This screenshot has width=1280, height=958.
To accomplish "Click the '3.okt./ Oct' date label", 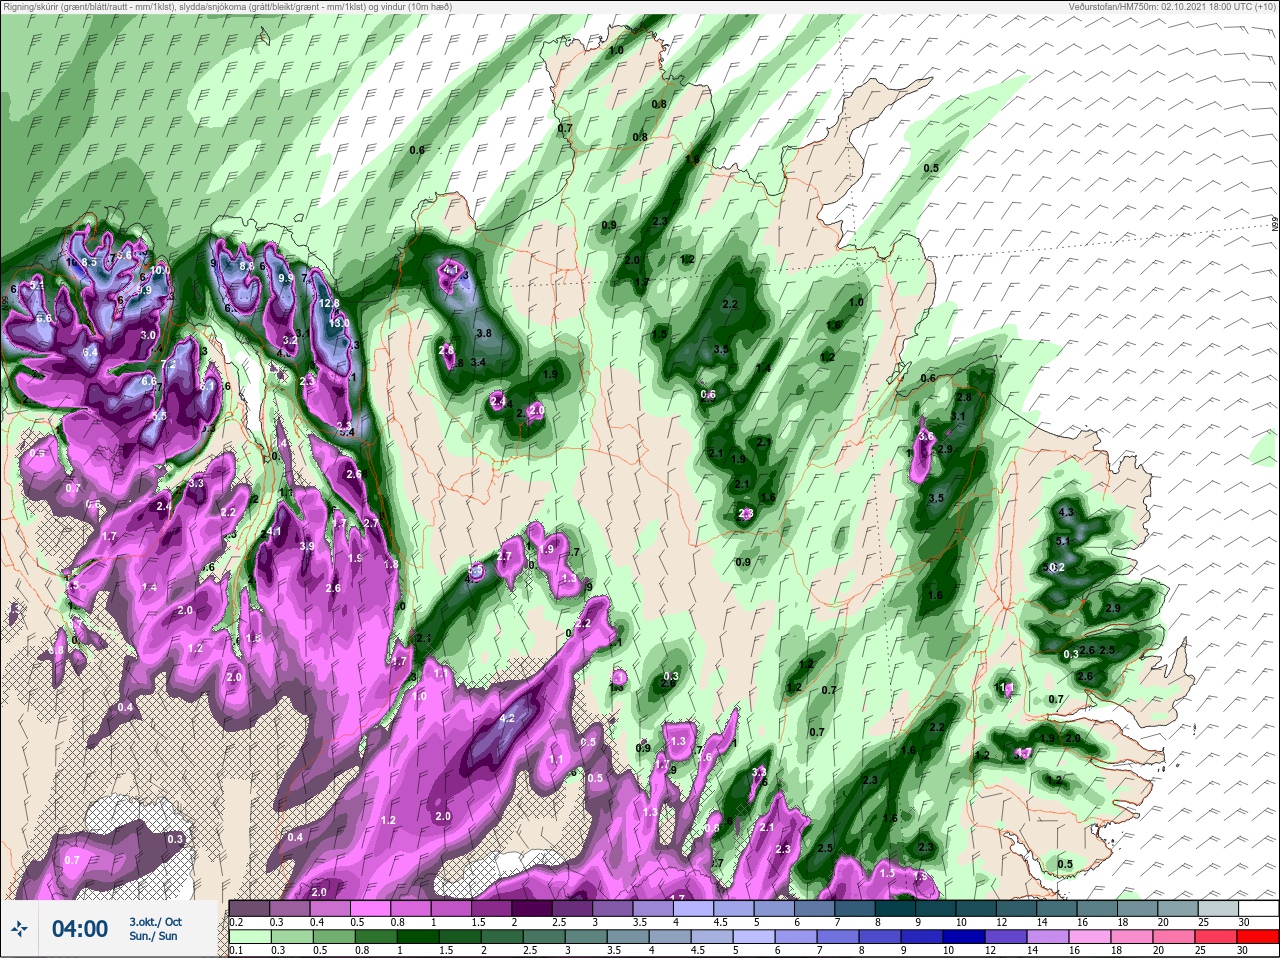I will (155, 922).
